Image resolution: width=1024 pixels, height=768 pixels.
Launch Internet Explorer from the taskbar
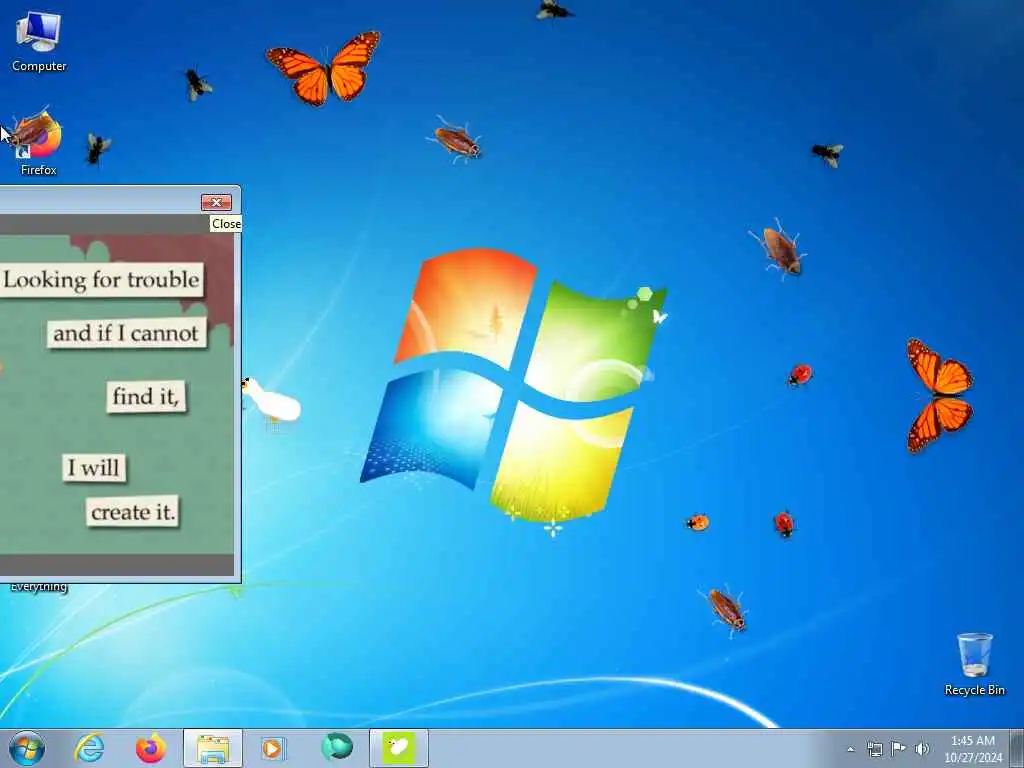point(89,748)
